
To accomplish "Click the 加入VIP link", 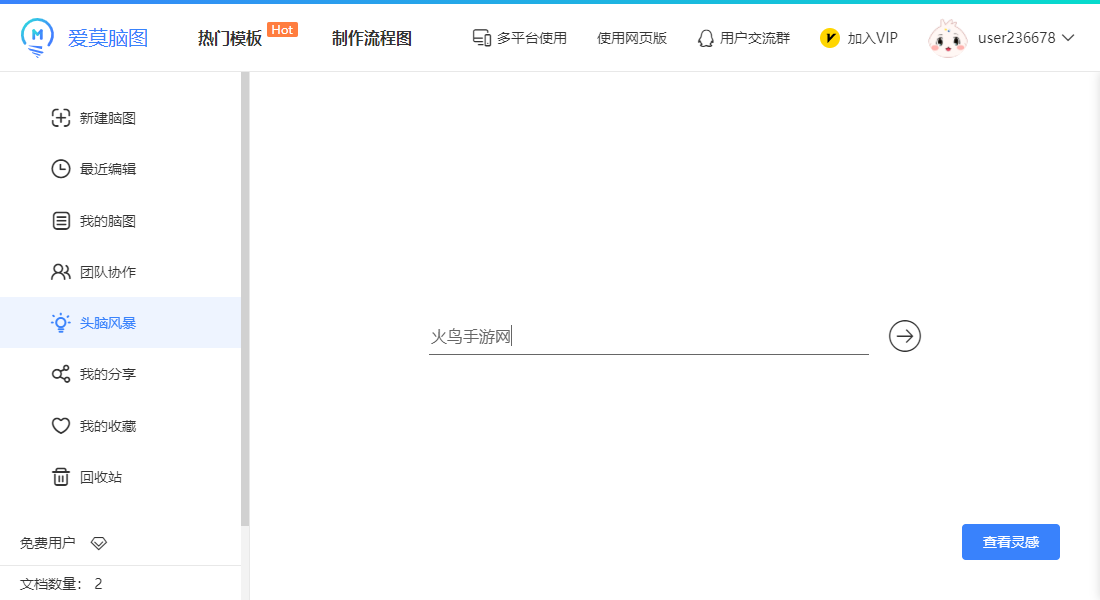I will (872, 38).
